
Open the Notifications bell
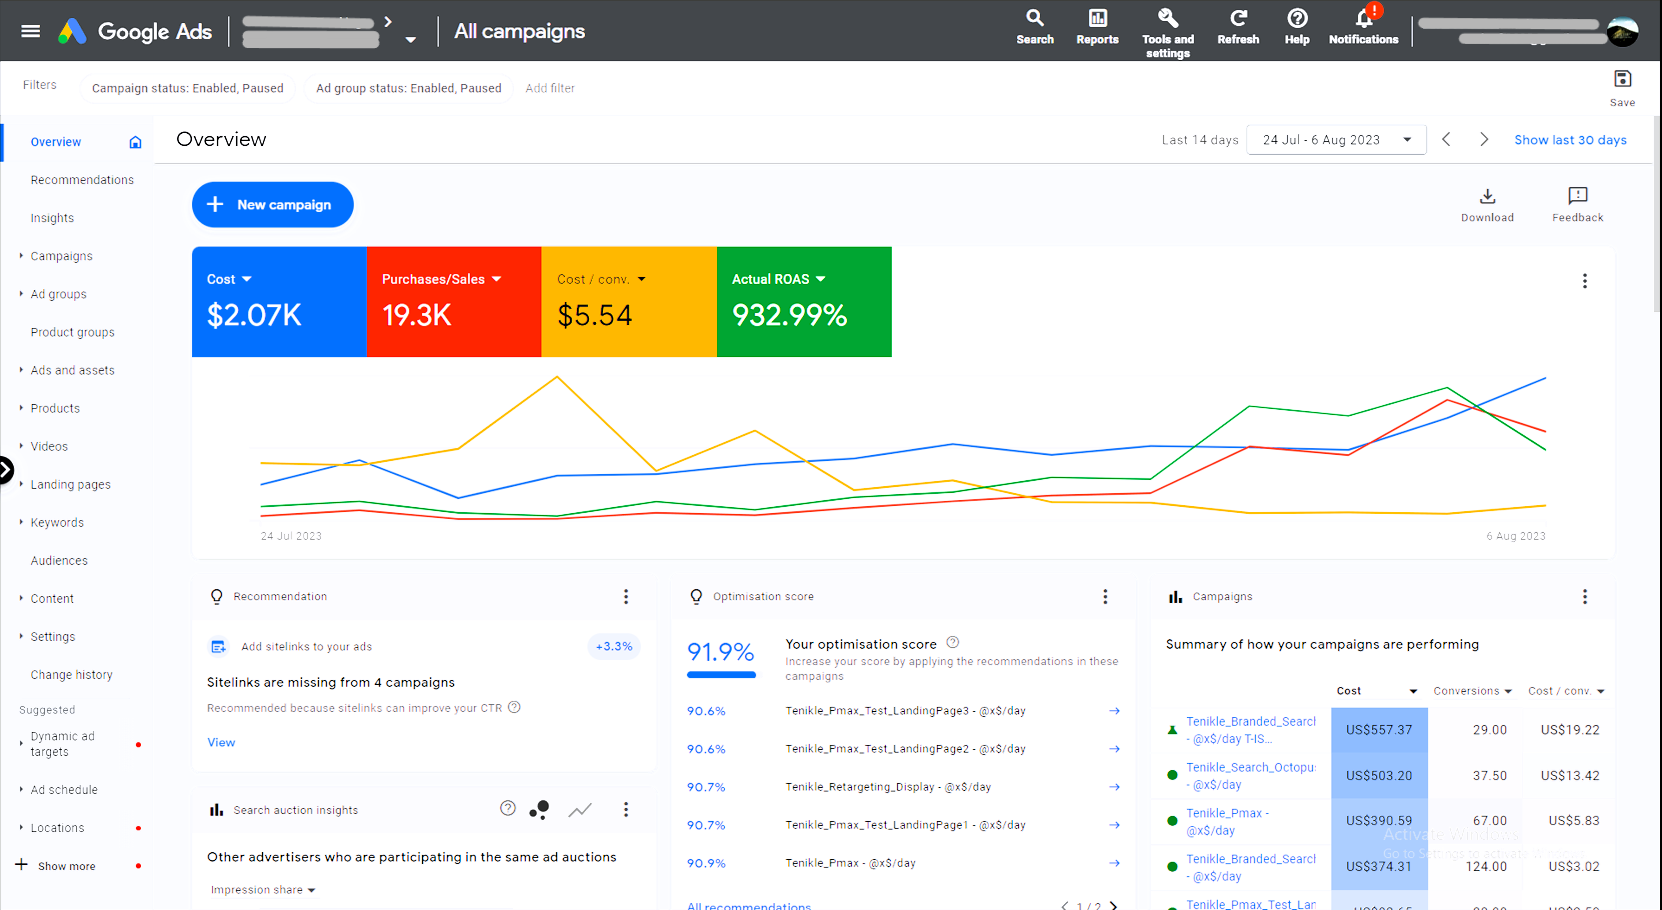pyautogui.click(x=1363, y=19)
